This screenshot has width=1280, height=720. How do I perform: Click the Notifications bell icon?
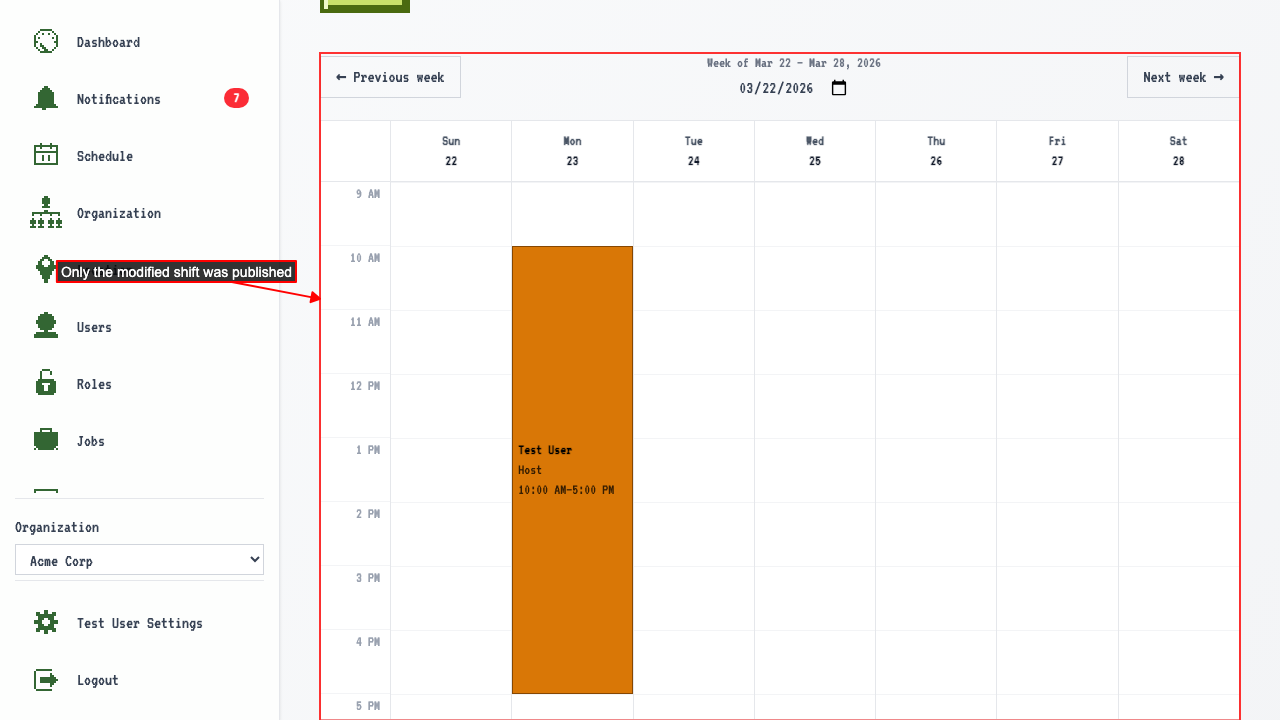(46, 98)
